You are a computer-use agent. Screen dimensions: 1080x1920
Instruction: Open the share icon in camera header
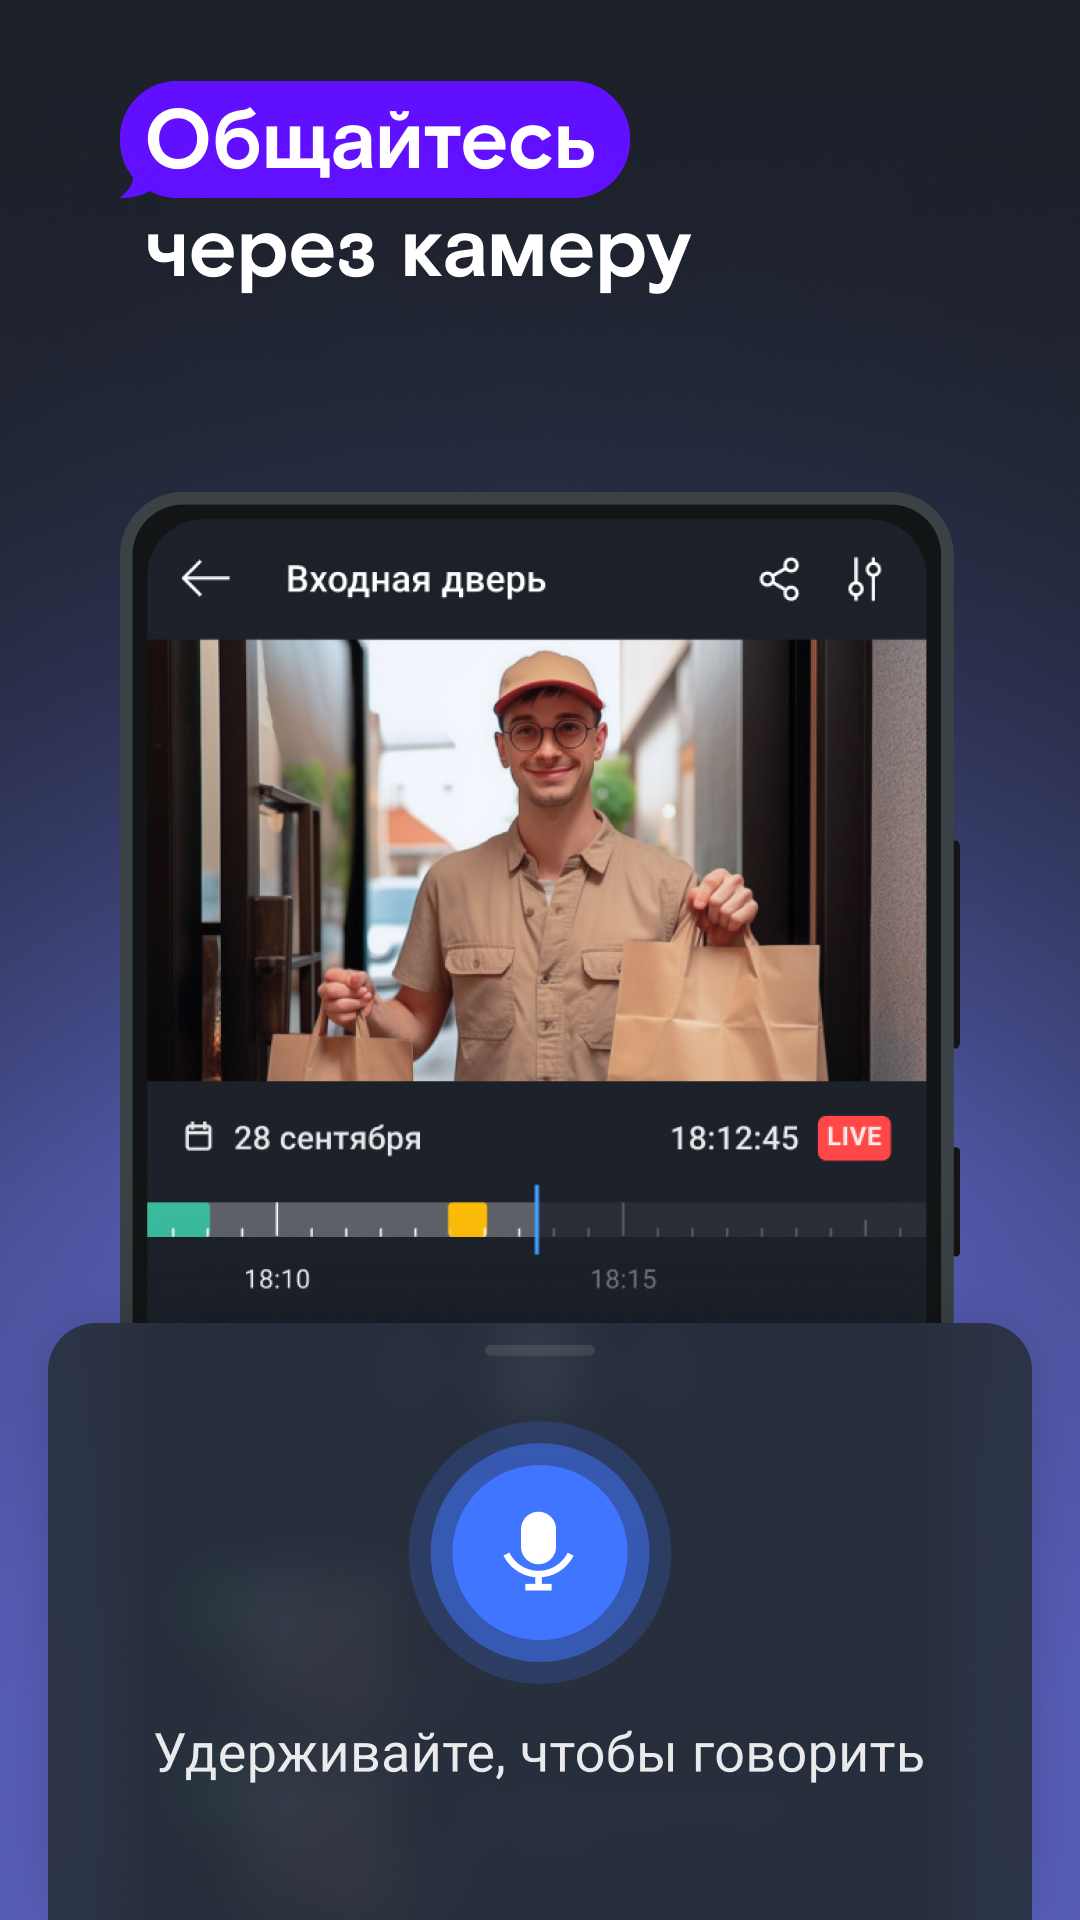click(779, 579)
